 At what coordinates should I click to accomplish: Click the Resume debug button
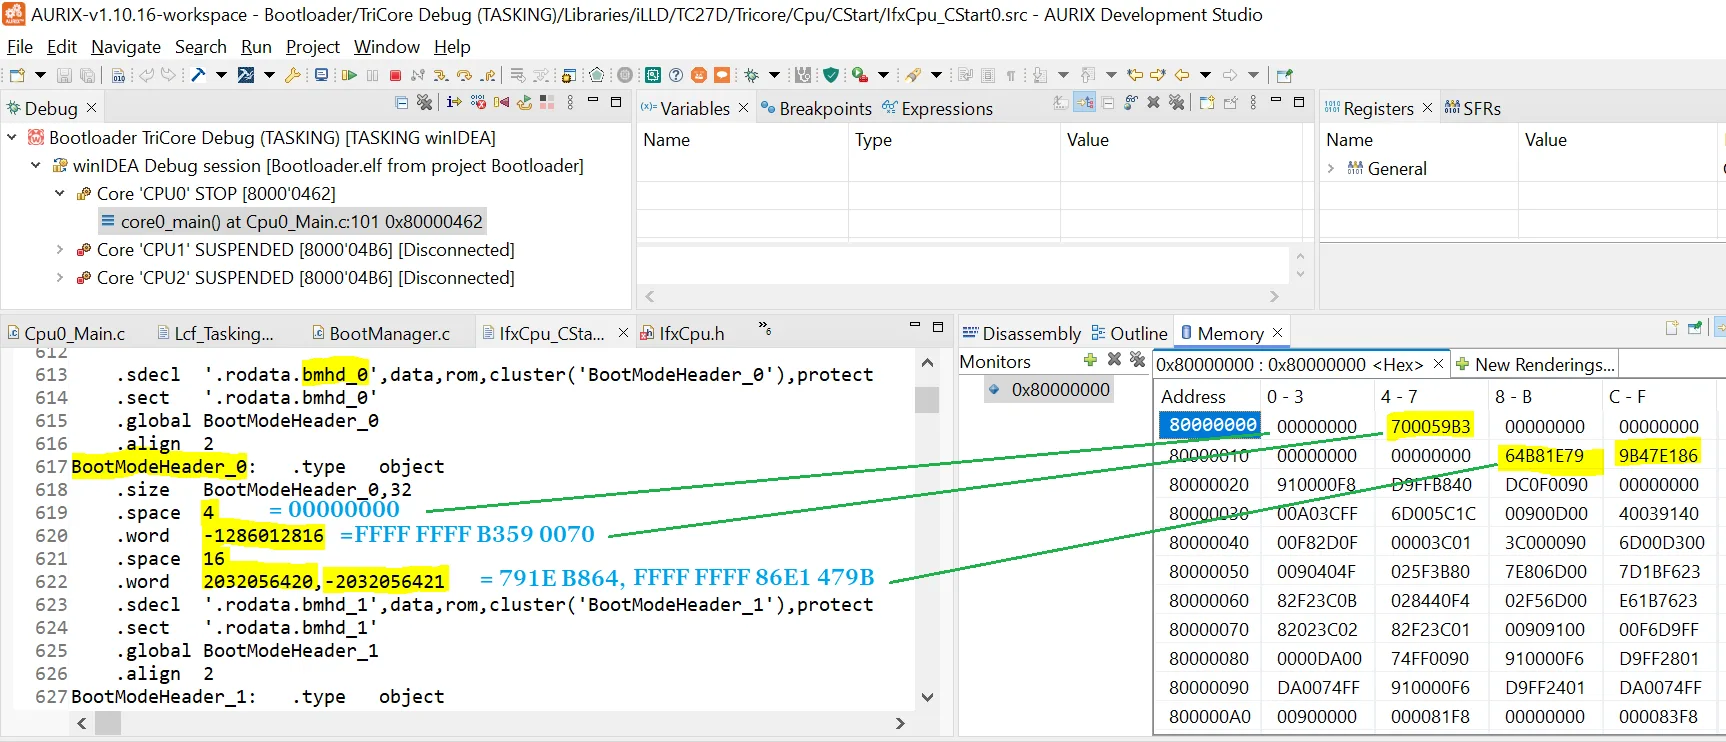[x=349, y=75]
